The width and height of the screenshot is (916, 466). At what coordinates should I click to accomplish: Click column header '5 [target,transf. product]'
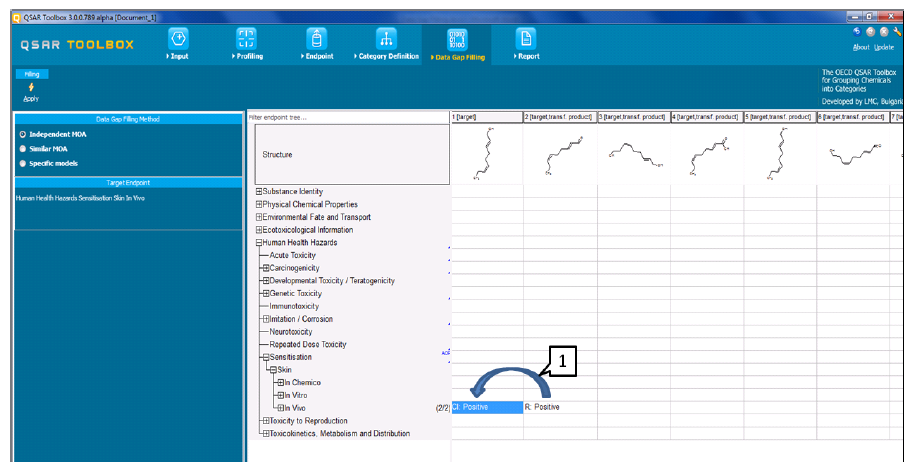pyautogui.click(x=780, y=117)
